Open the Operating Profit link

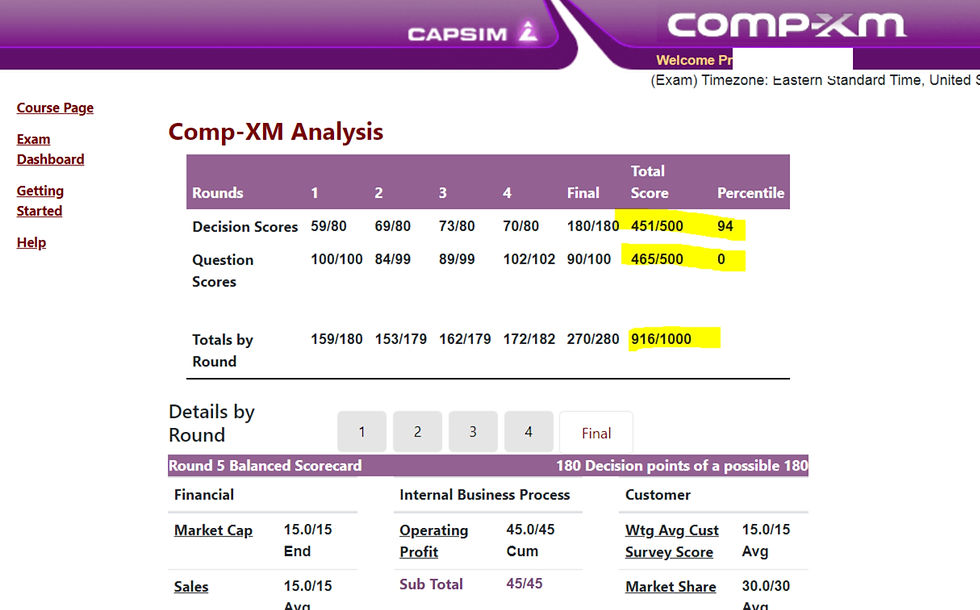point(434,541)
